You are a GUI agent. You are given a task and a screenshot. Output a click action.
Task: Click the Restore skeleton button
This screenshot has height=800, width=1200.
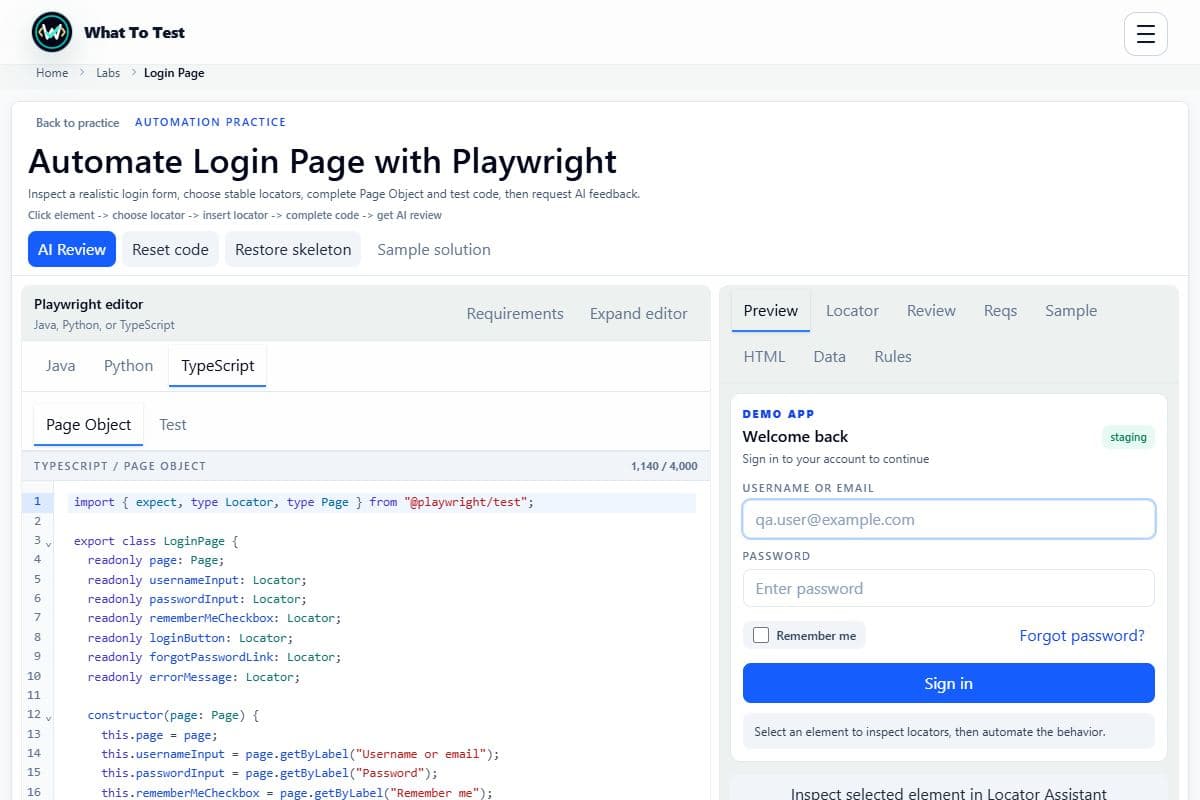[293, 250]
